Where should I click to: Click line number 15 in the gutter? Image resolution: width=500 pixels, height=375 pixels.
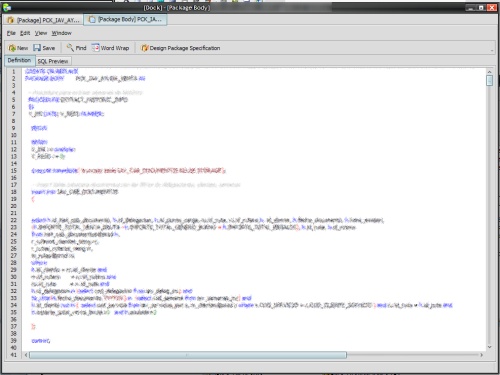pos(14,171)
